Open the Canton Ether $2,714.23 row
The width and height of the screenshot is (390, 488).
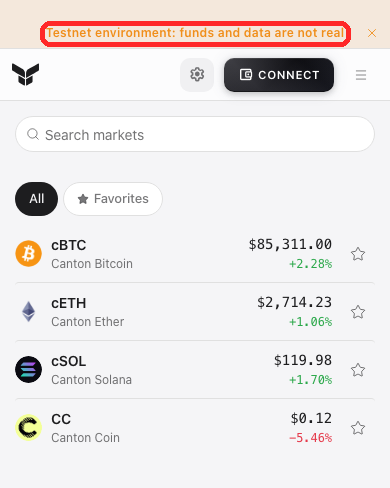(x=195, y=312)
